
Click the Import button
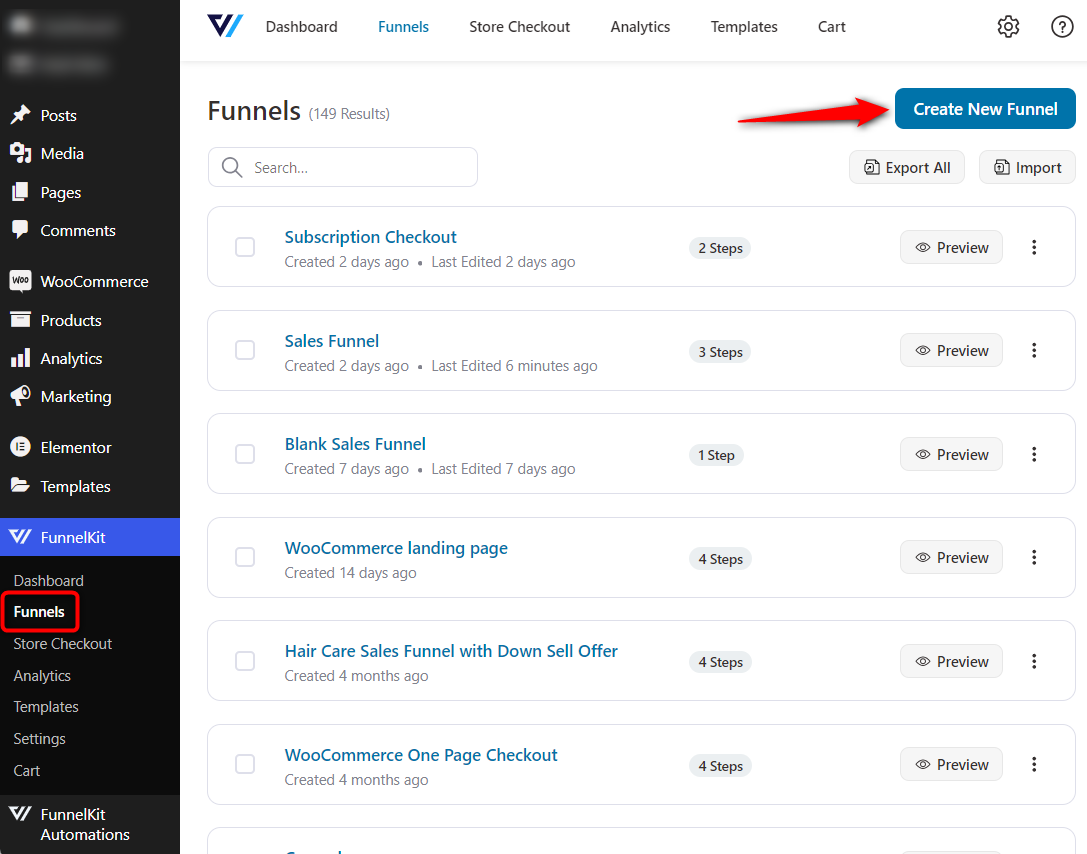(1027, 167)
